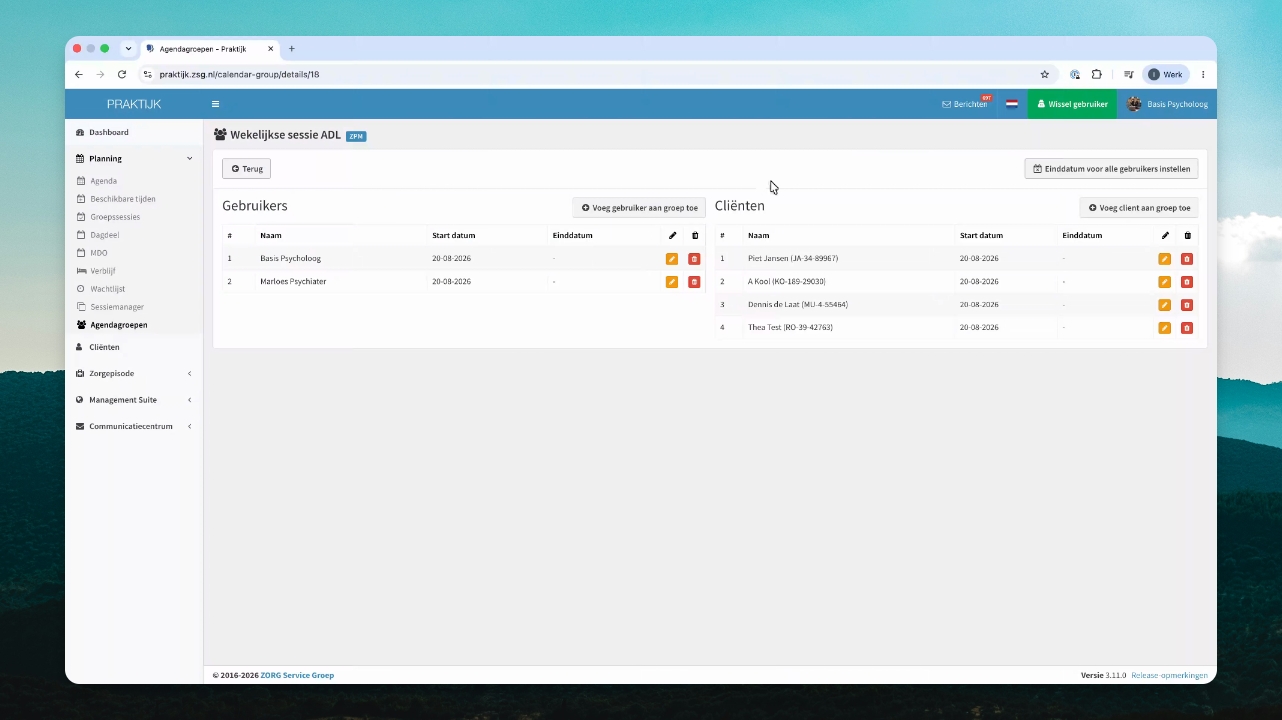The image size is (1282, 720).
Task: Open the browser extensions puzzle icon
Action: click(1097, 74)
